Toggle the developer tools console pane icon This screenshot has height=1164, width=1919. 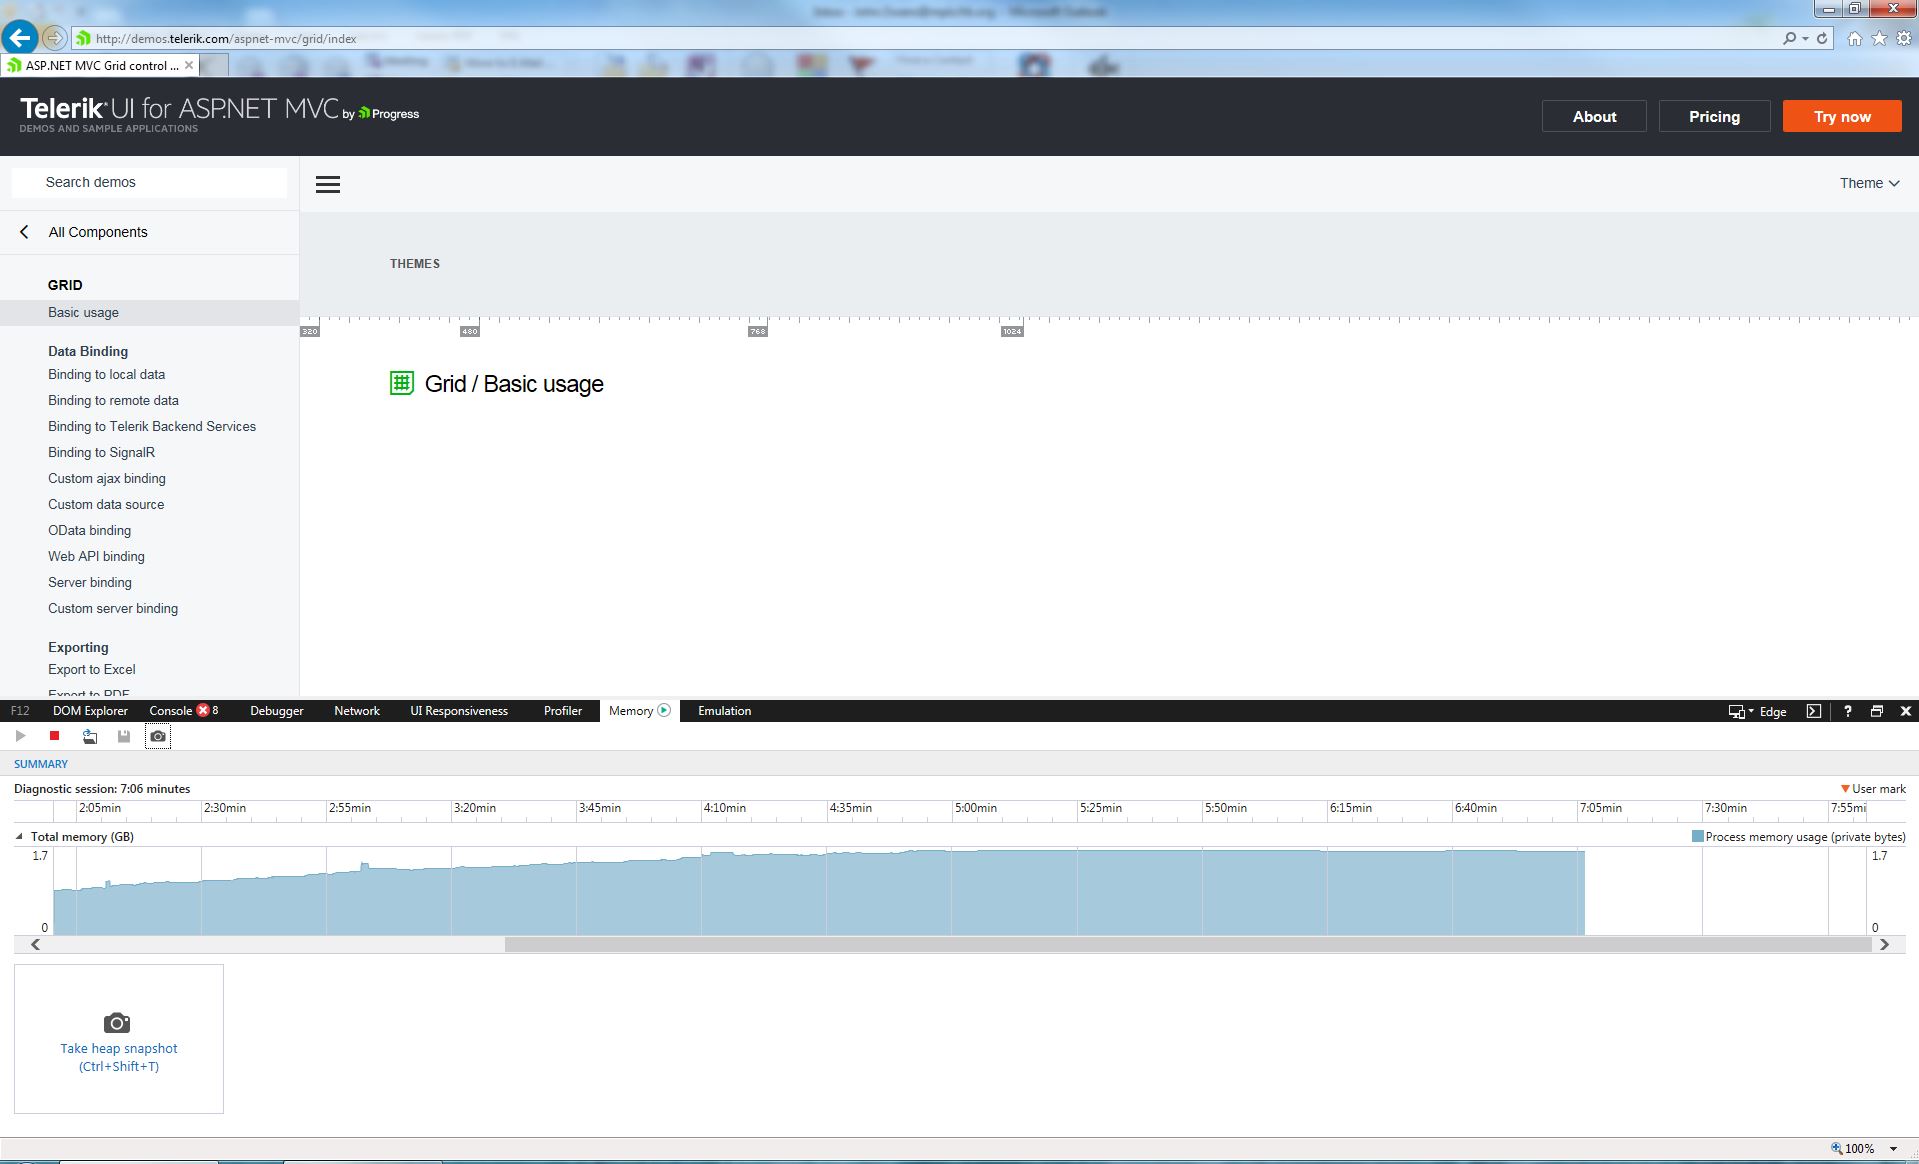coord(1813,711)
